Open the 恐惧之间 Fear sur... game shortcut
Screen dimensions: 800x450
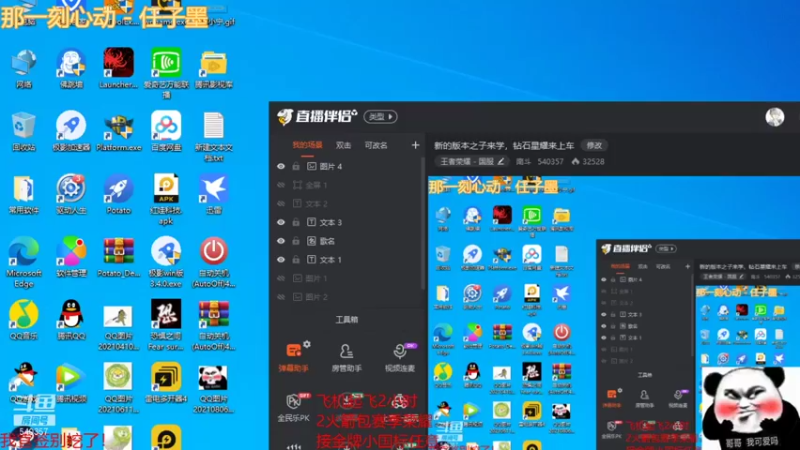[x=166, y=325]
